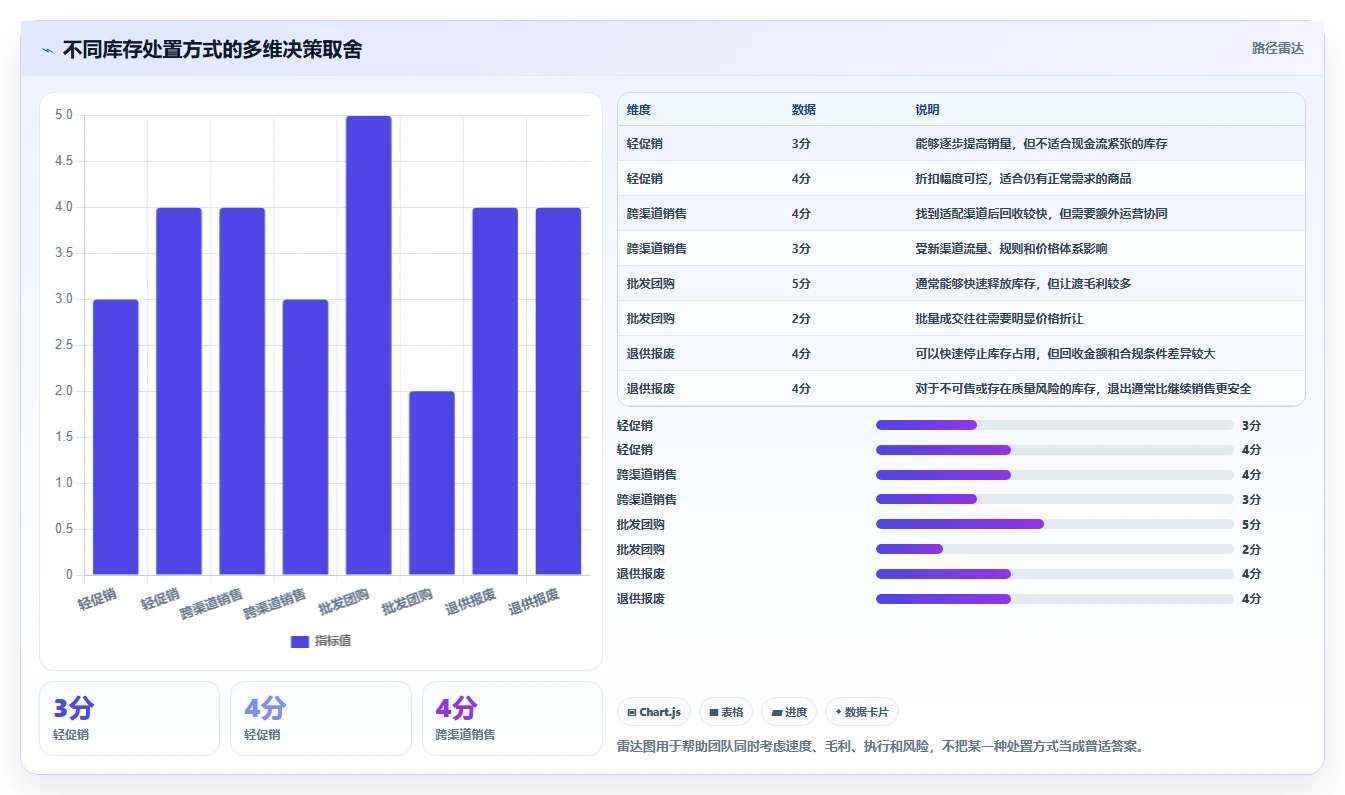The image size is (1345, 795).
Task: Click the 3分 cell in the 跨渠道销售 table row
Action: point(801,249)
